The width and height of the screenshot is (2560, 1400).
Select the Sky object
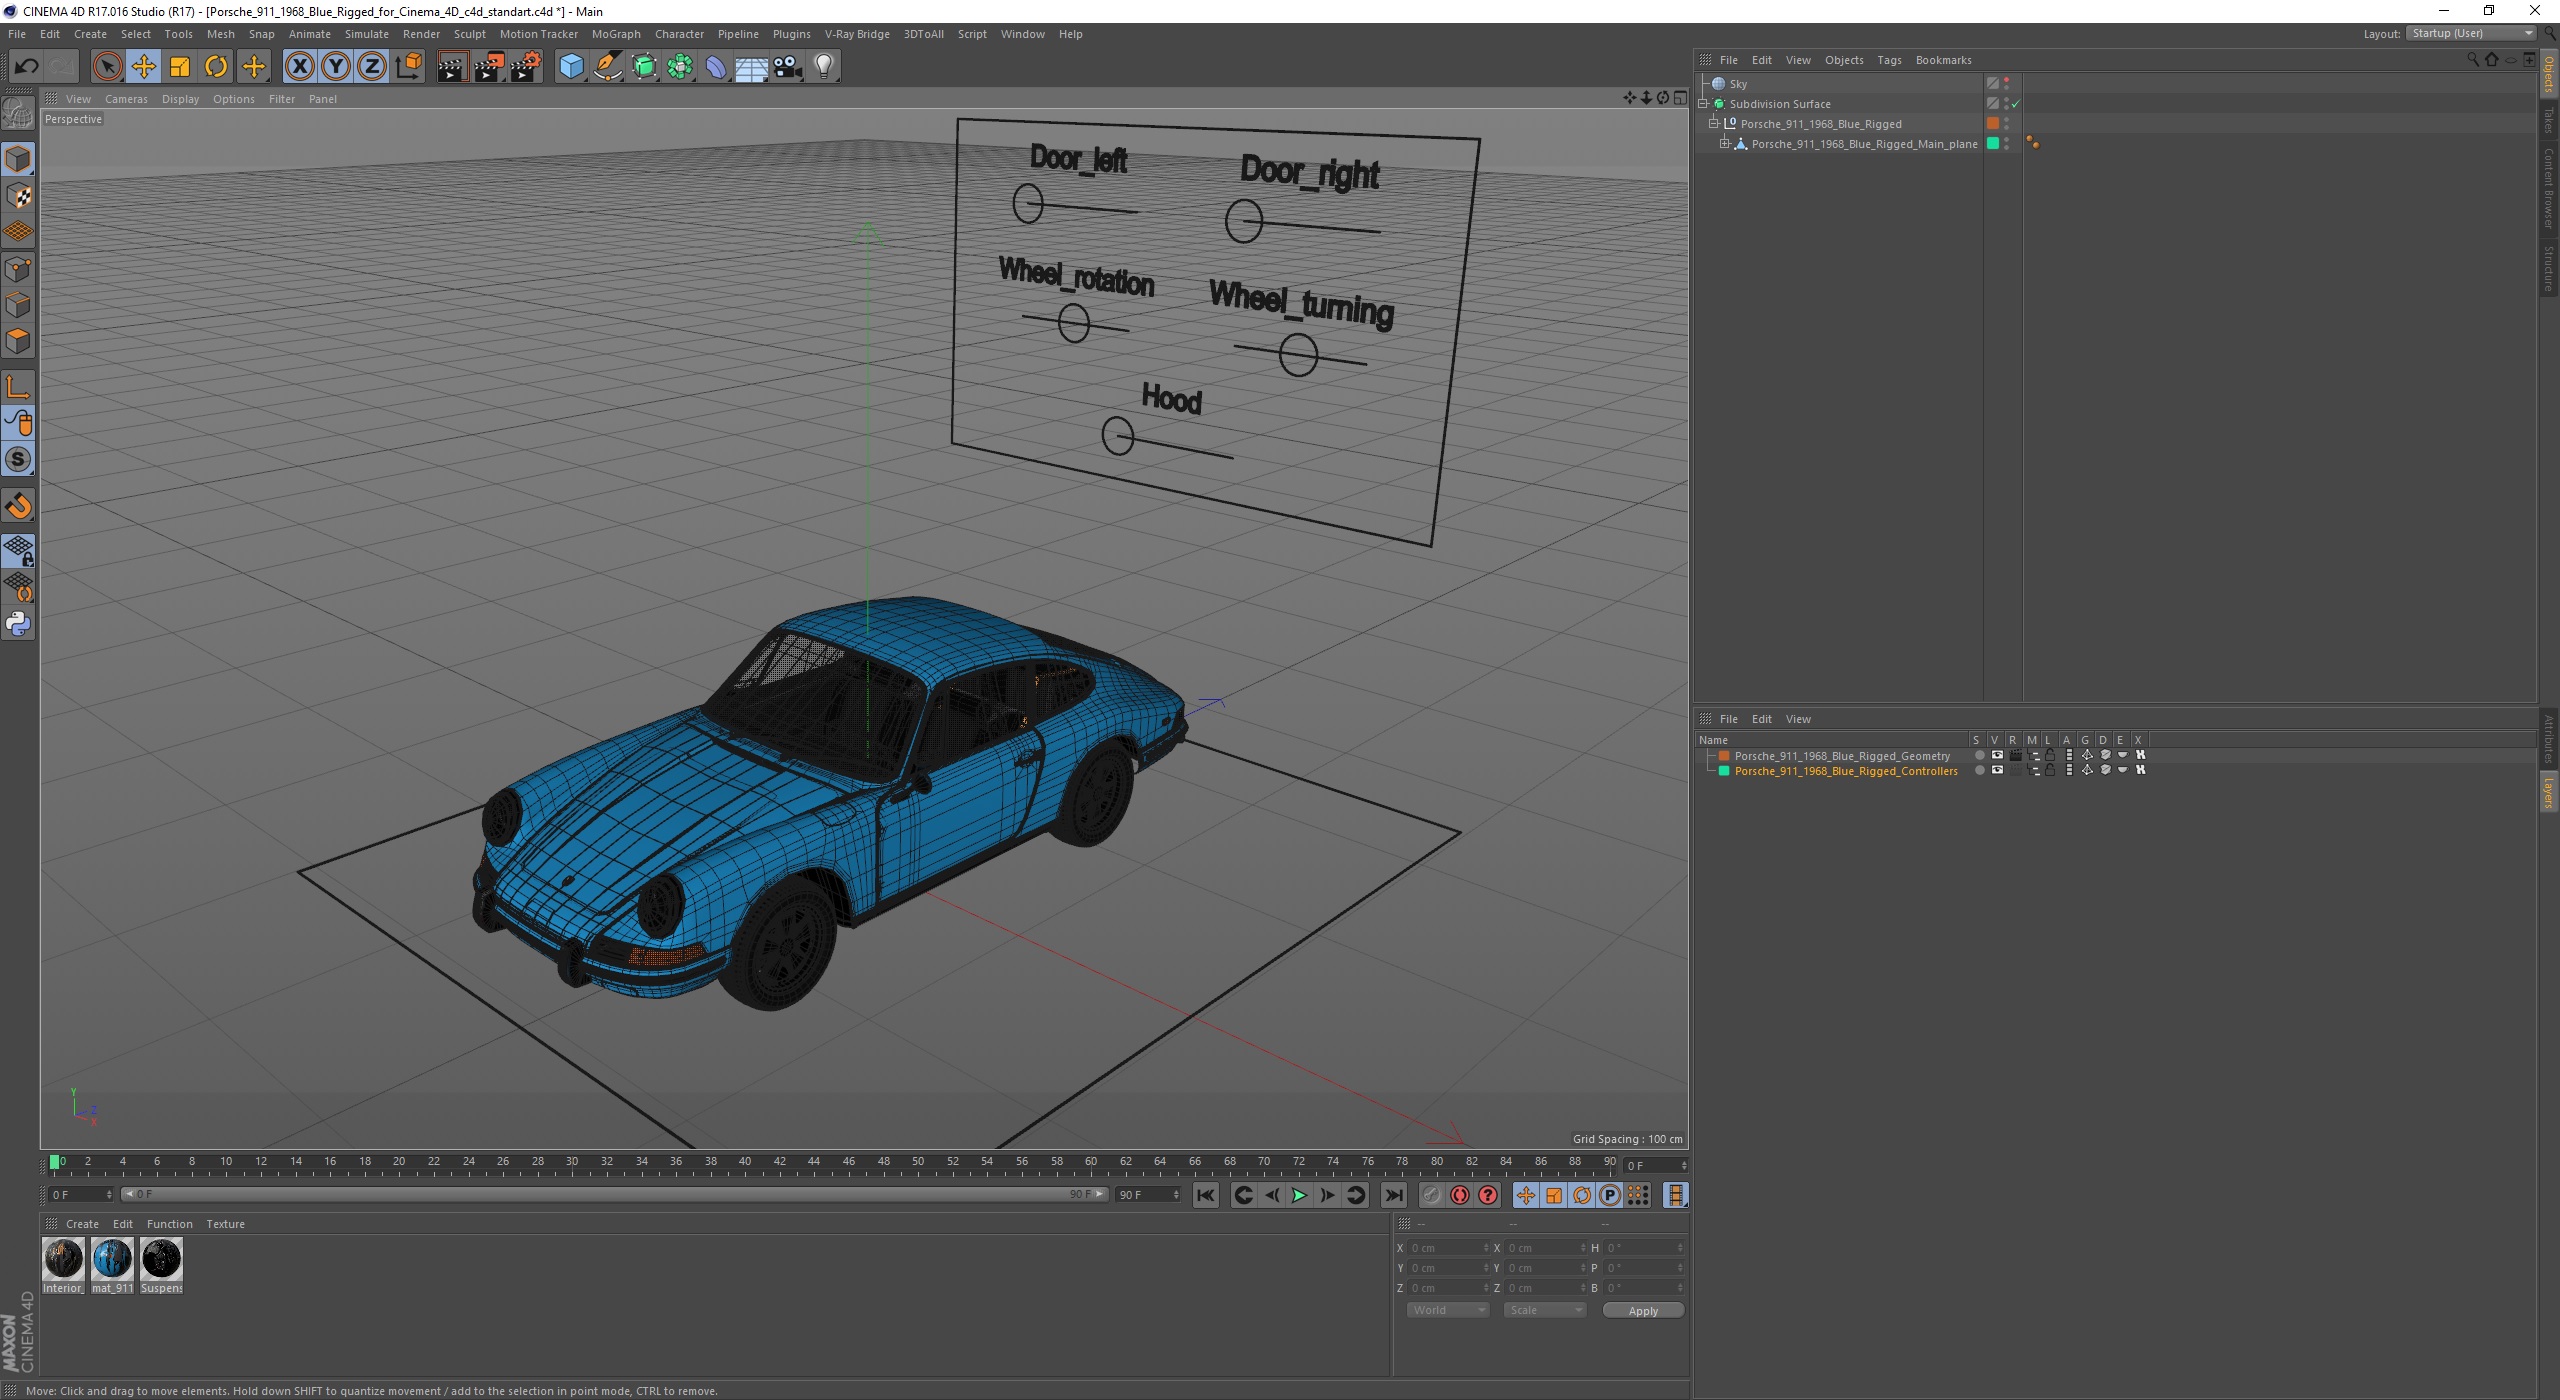(1738, 84)
